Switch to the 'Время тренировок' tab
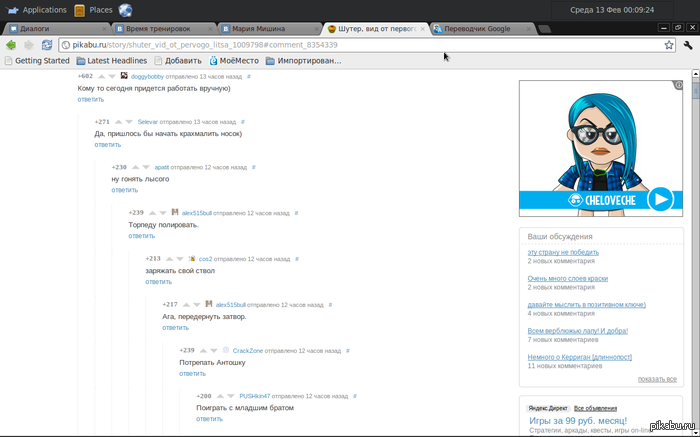Image resolution: width=700 pixels, height=437 pixels. 164,29
